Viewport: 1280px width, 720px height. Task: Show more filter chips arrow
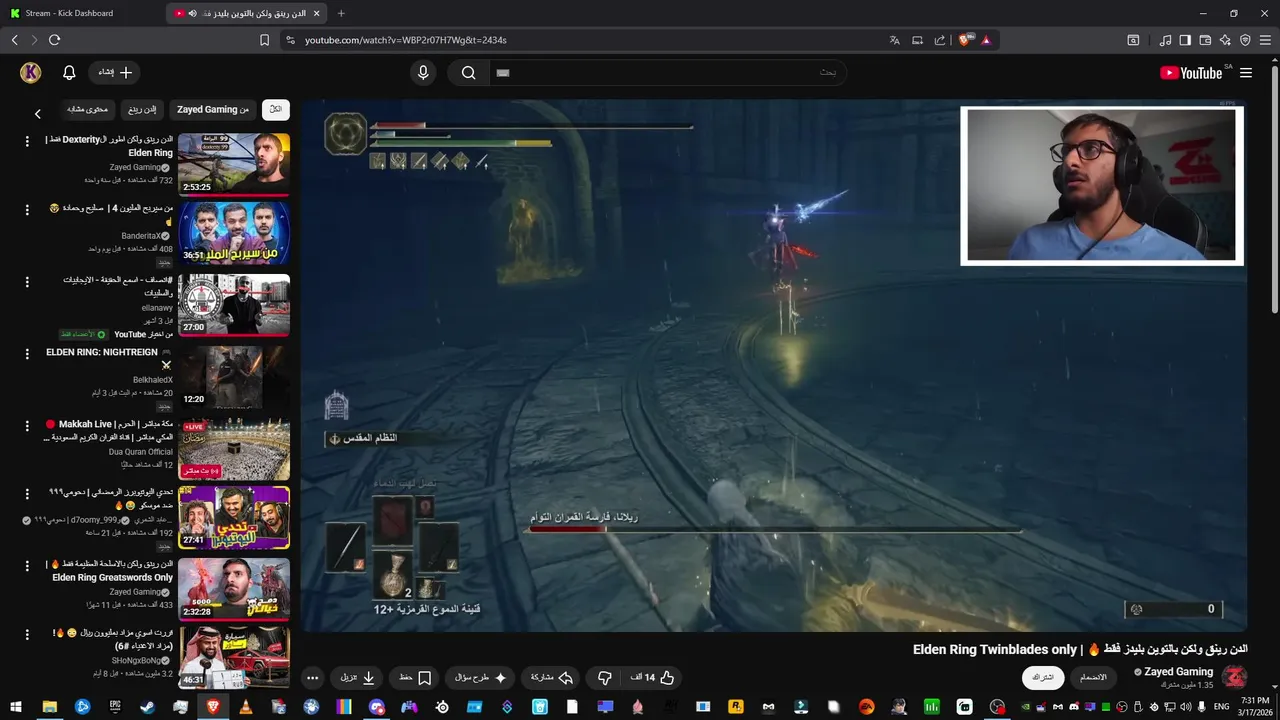[x=38, y=113]
